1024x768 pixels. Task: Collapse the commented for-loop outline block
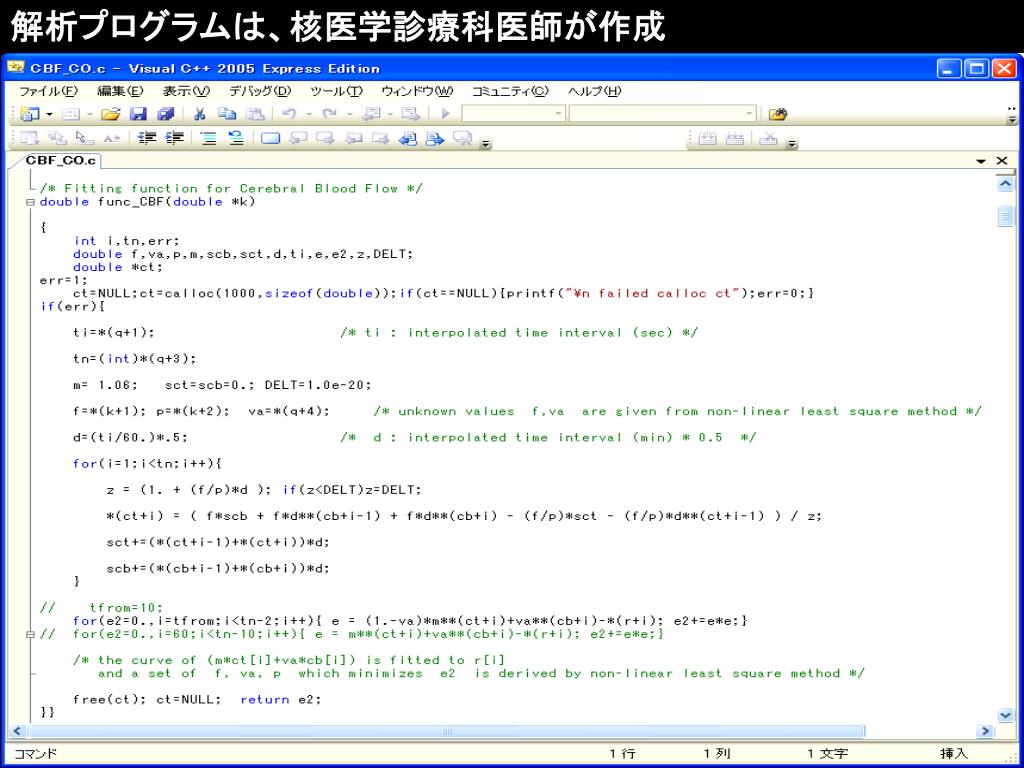click(30, 634)
